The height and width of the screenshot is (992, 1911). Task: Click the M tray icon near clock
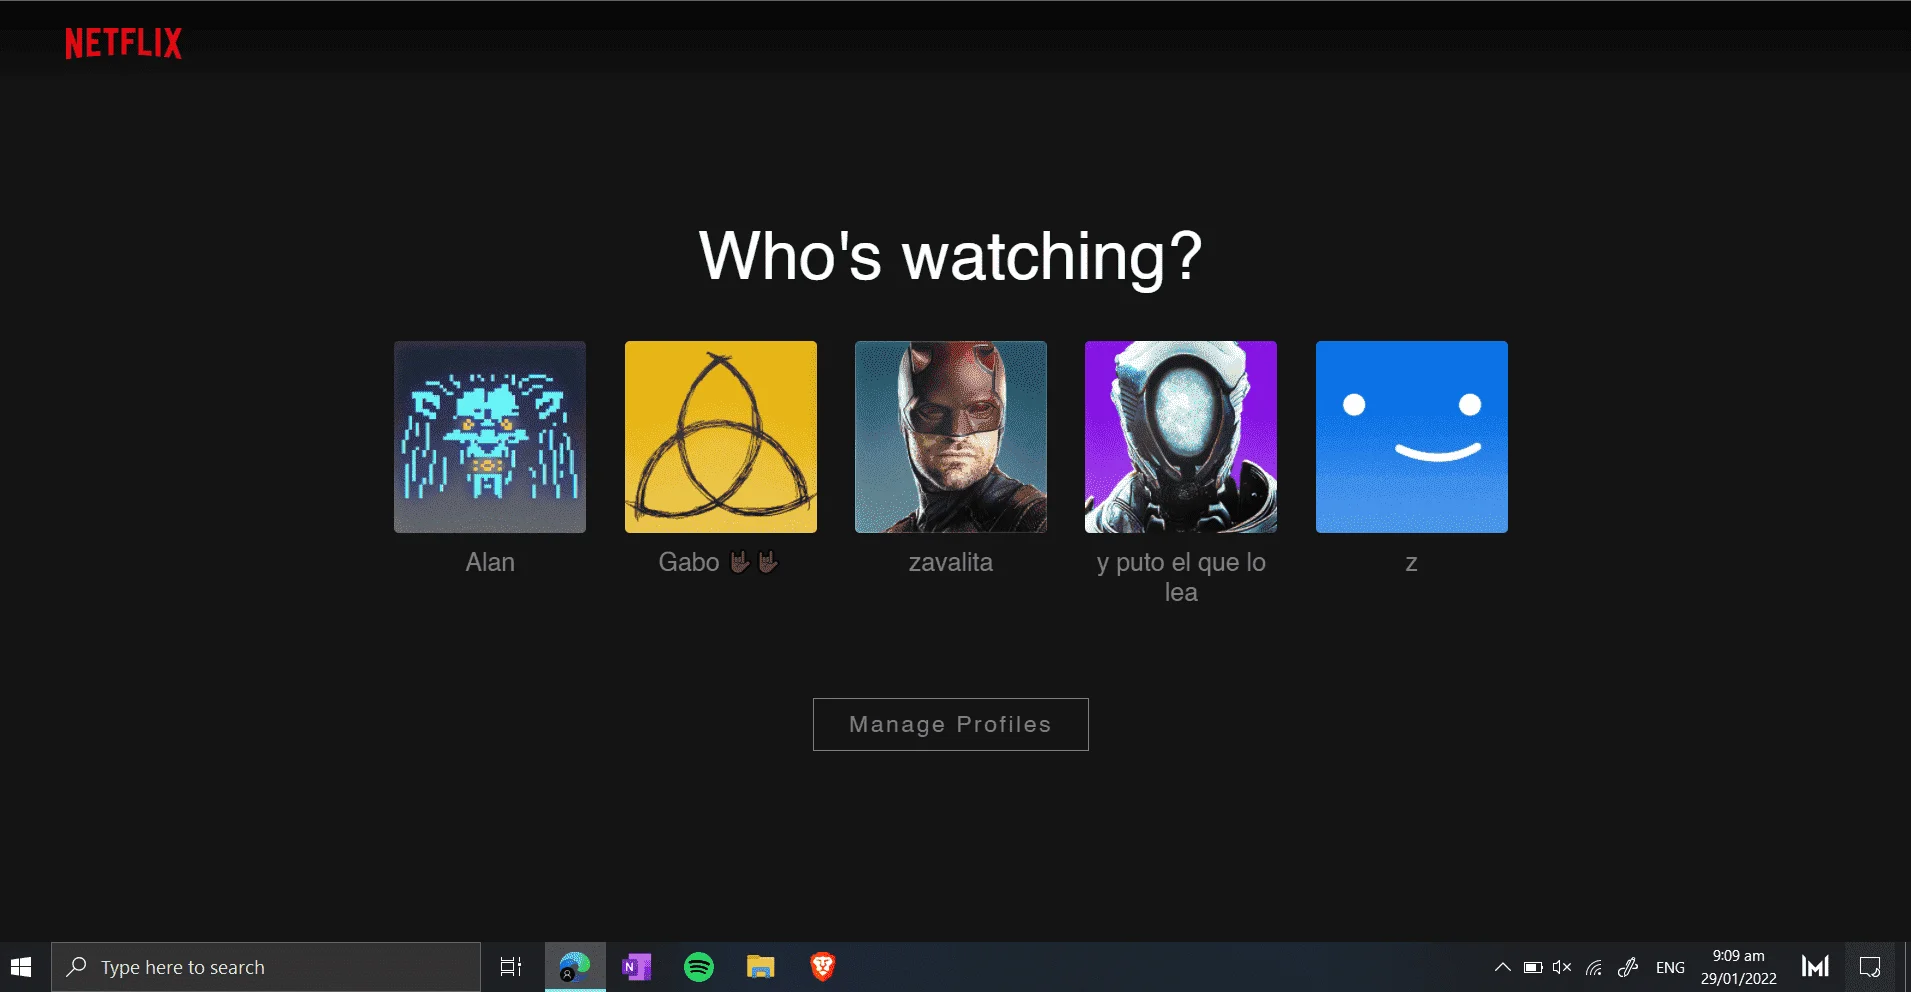pos(1815,967)
